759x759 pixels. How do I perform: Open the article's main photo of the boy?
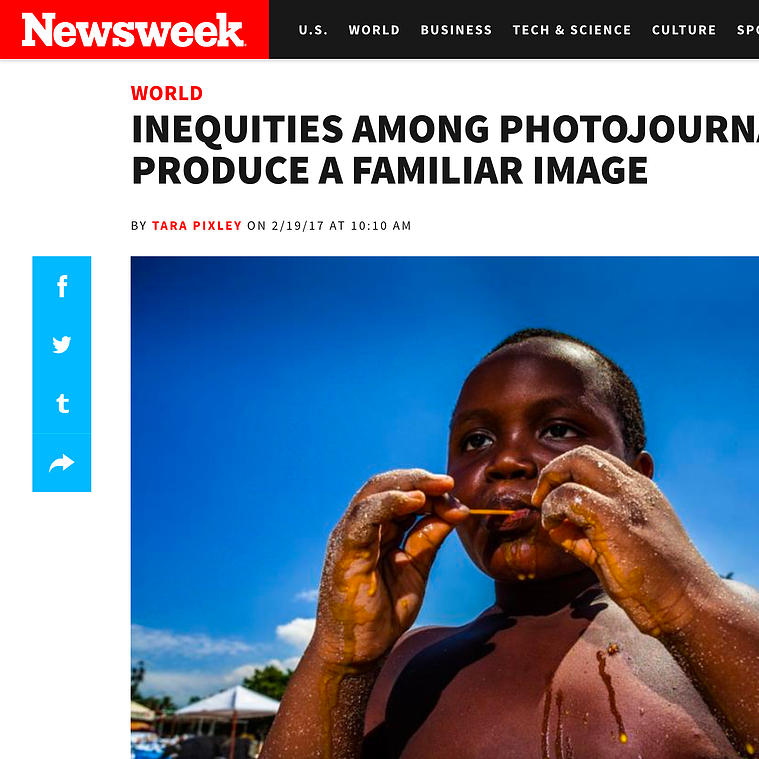click(445, 507)
